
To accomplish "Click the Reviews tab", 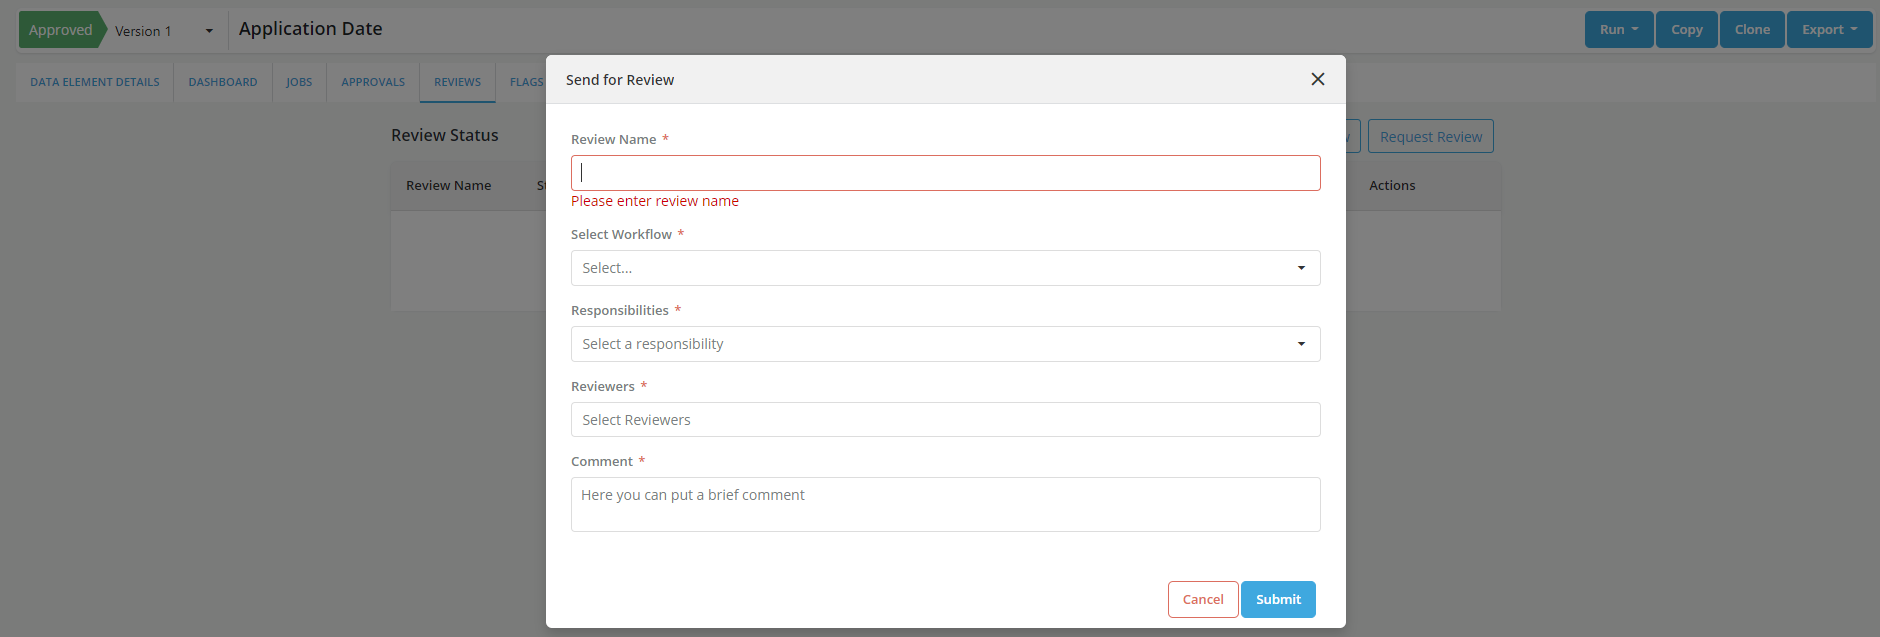I will (x=457, y=82).
